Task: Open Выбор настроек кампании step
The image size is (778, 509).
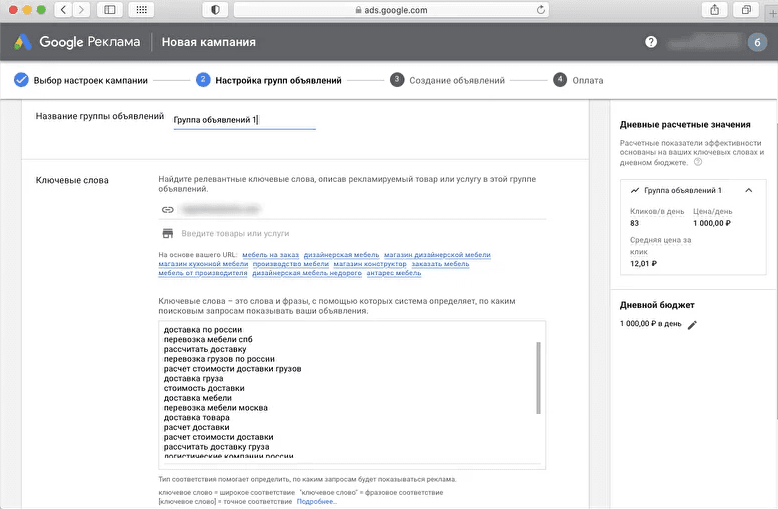Action: 90,80
